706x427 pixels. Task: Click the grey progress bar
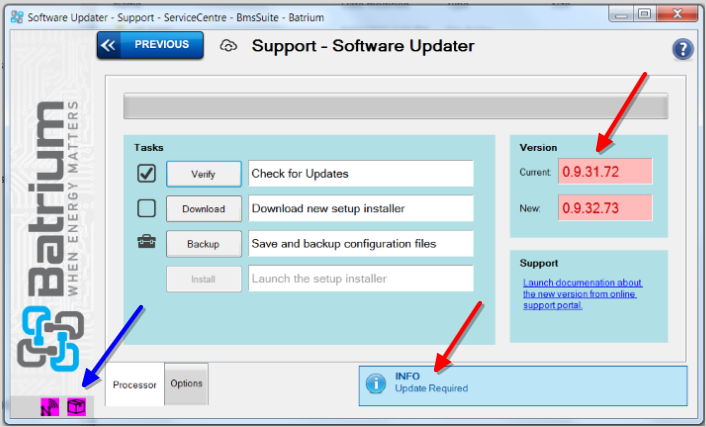[x=396, y=106]
